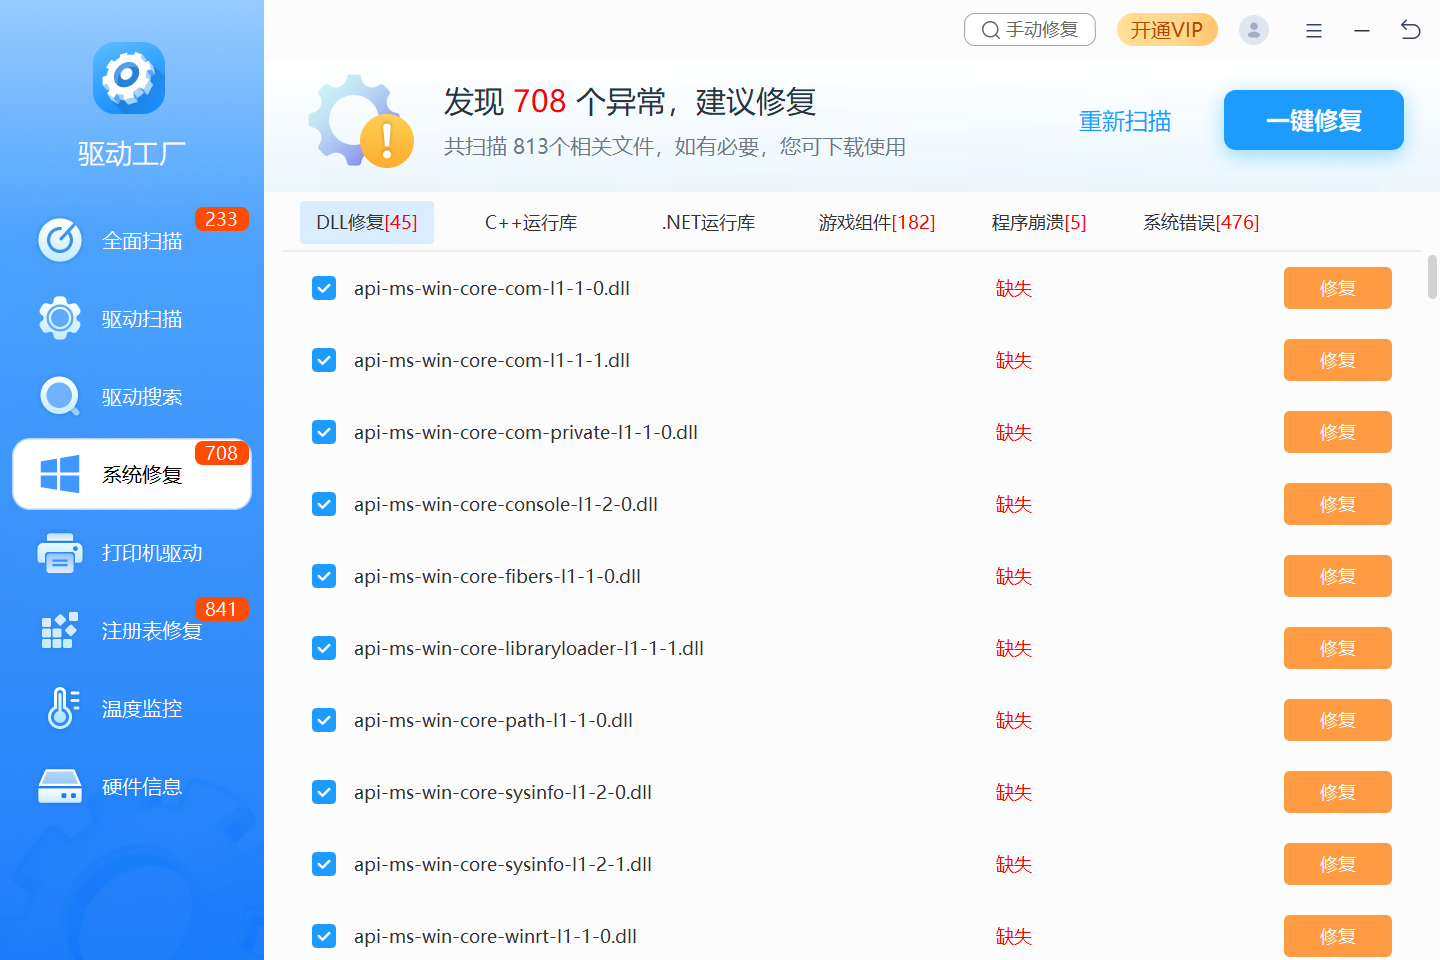Switch to 游戏组件[182] tab

click(x=877, y=222)
